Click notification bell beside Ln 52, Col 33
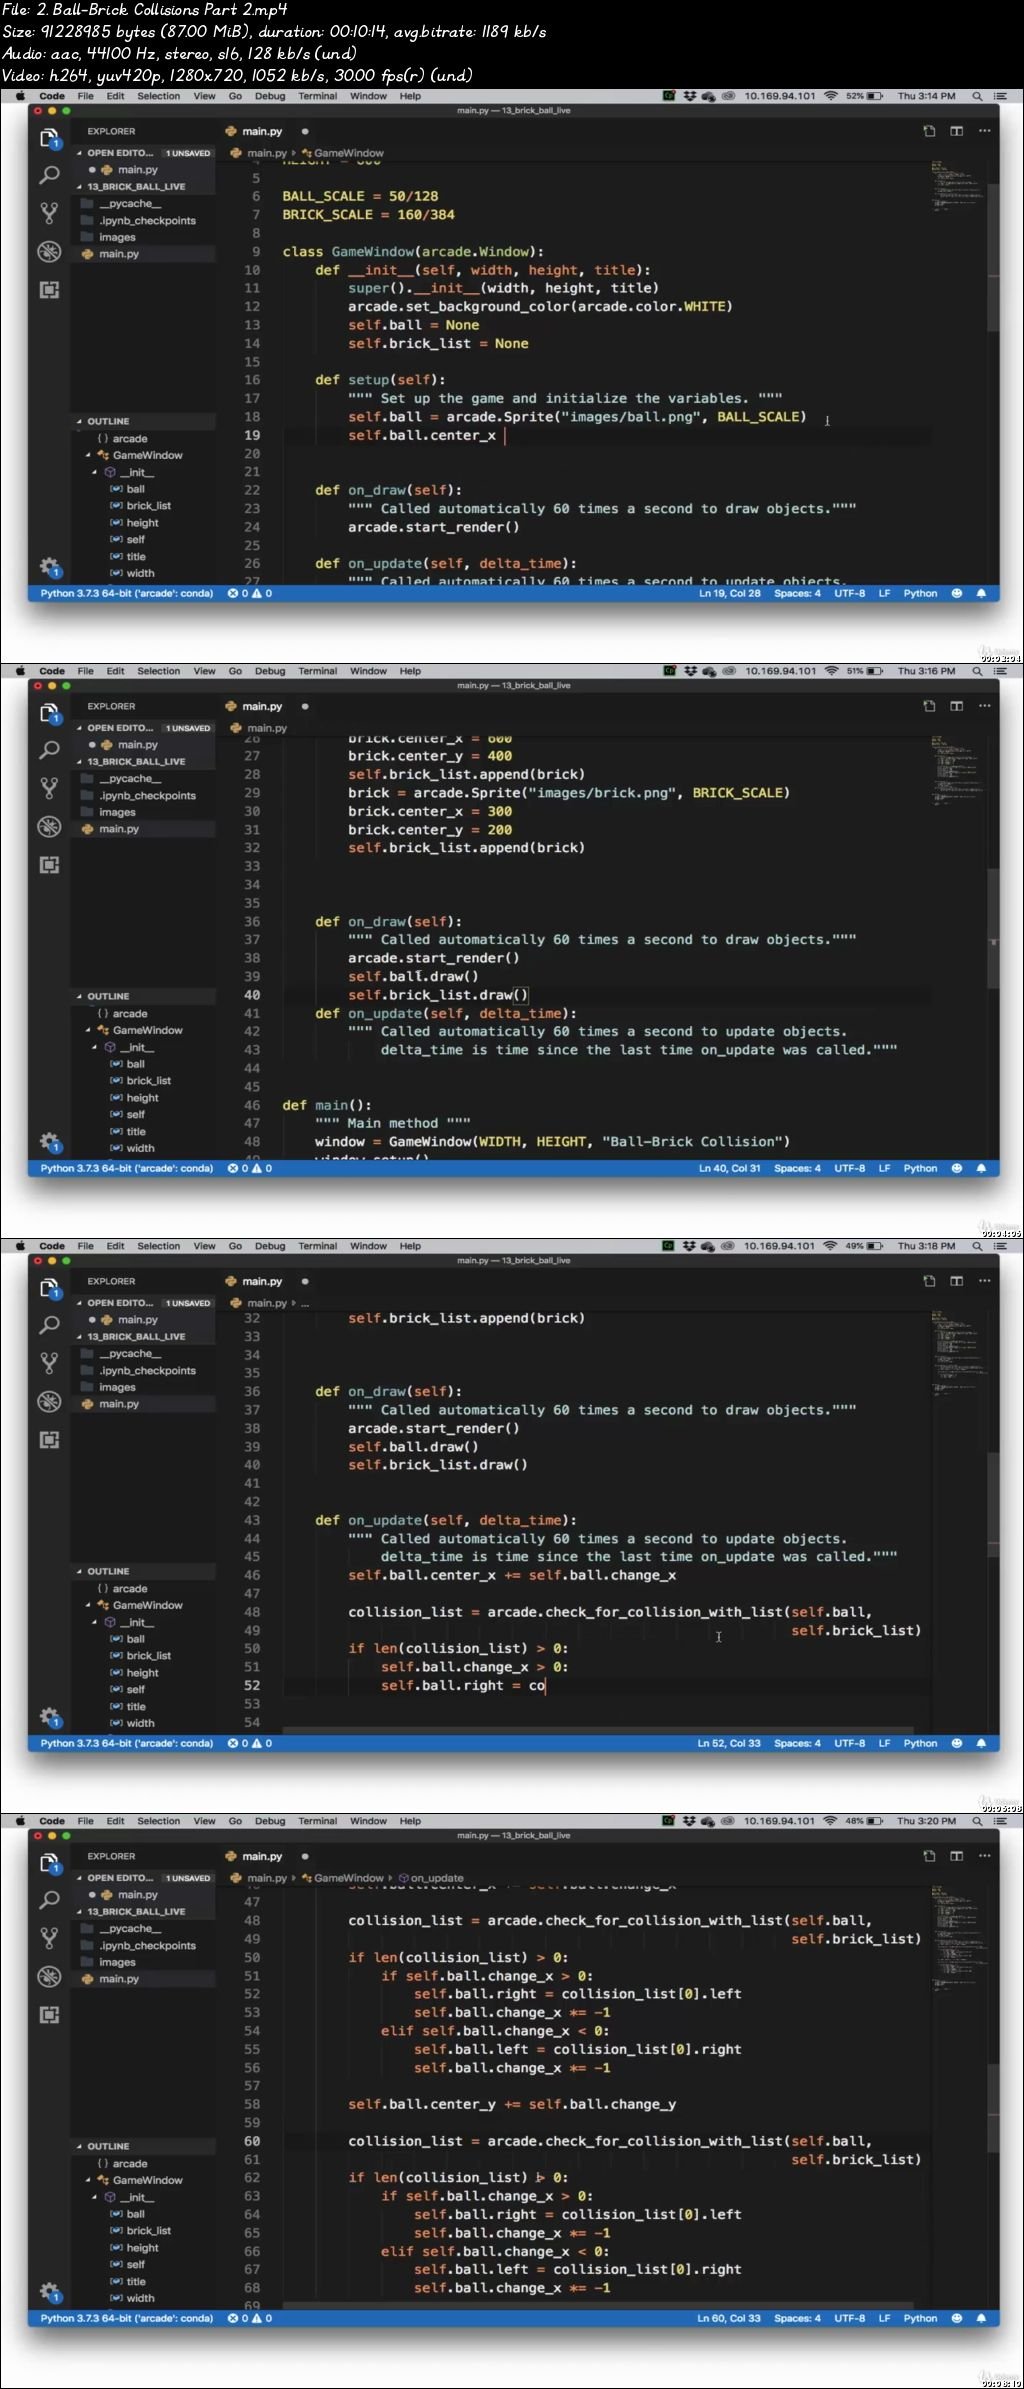This screenshot has height=2389, width=1024. pyautogui.click(x=981, y=1743)
